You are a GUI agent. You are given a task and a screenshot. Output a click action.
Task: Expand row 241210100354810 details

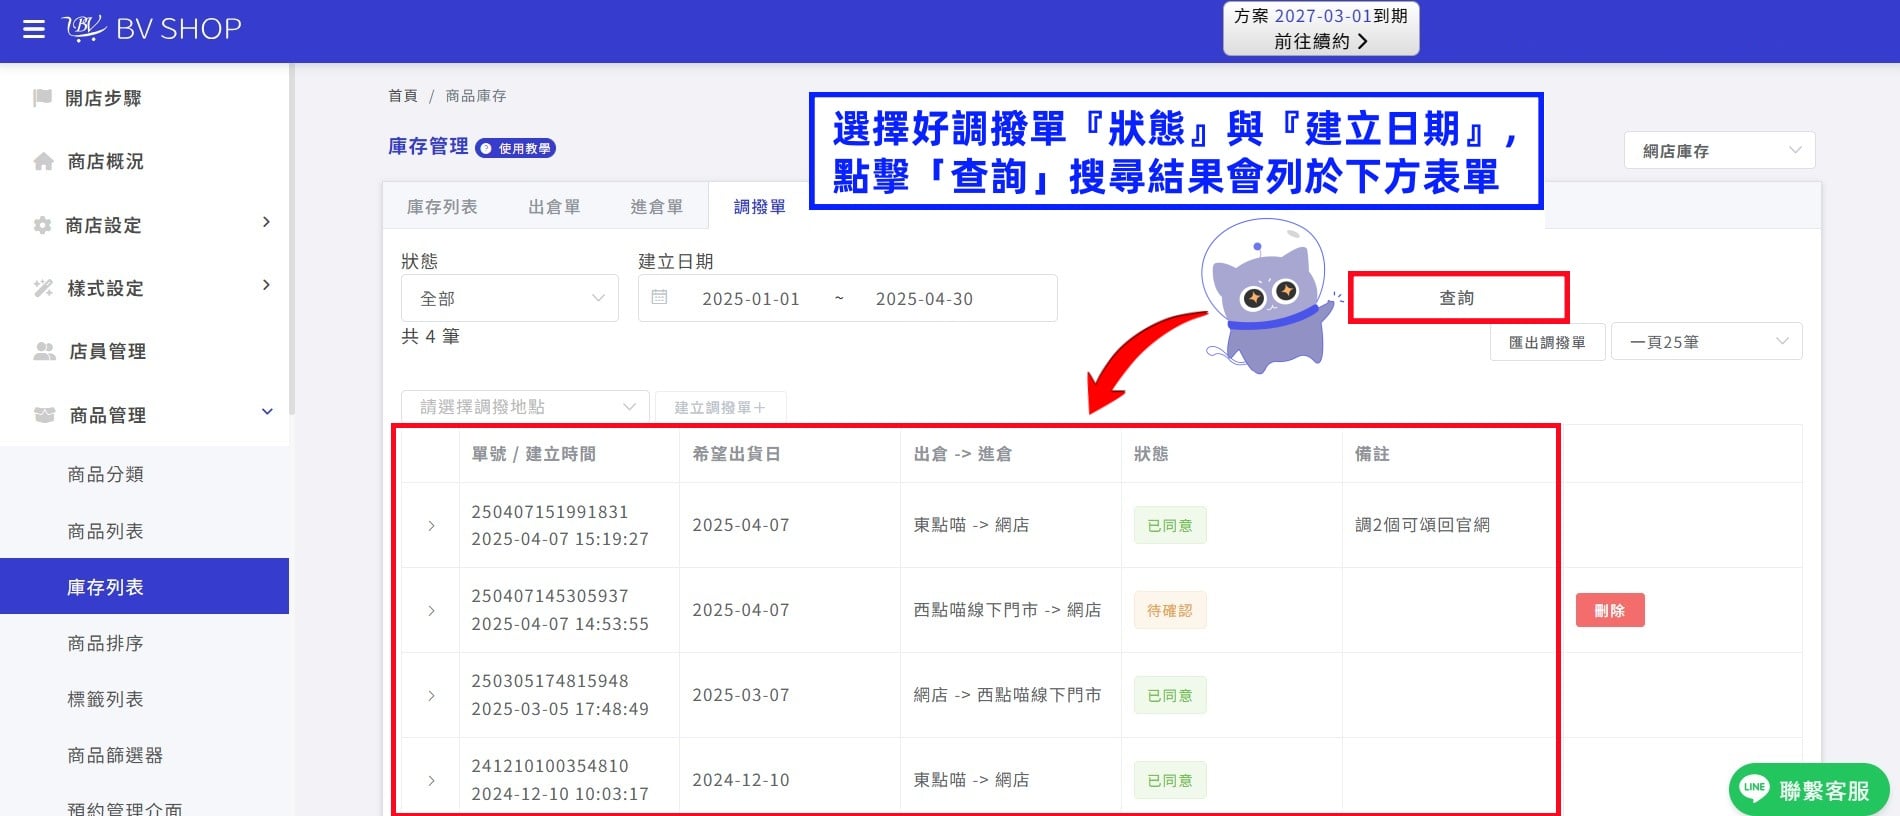pos(431,781)
